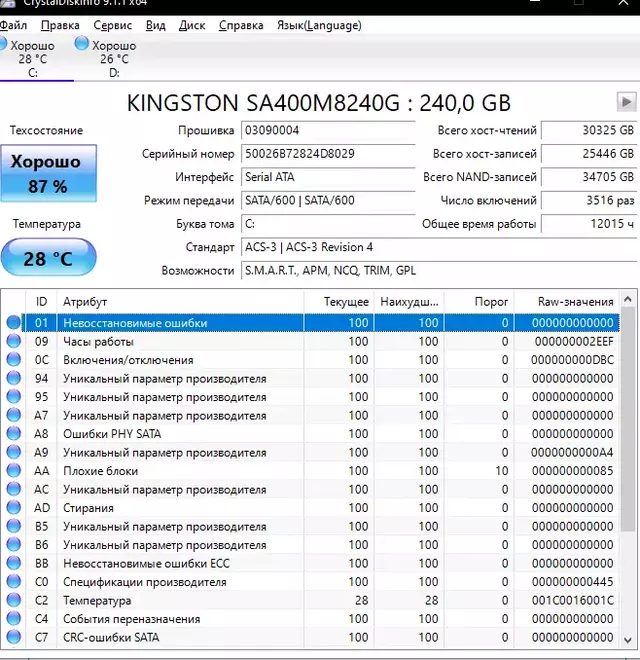Viewport: 640px width, 660px height.
Task: Click total host writes value 25446 GB
Action: coord(589,154)
